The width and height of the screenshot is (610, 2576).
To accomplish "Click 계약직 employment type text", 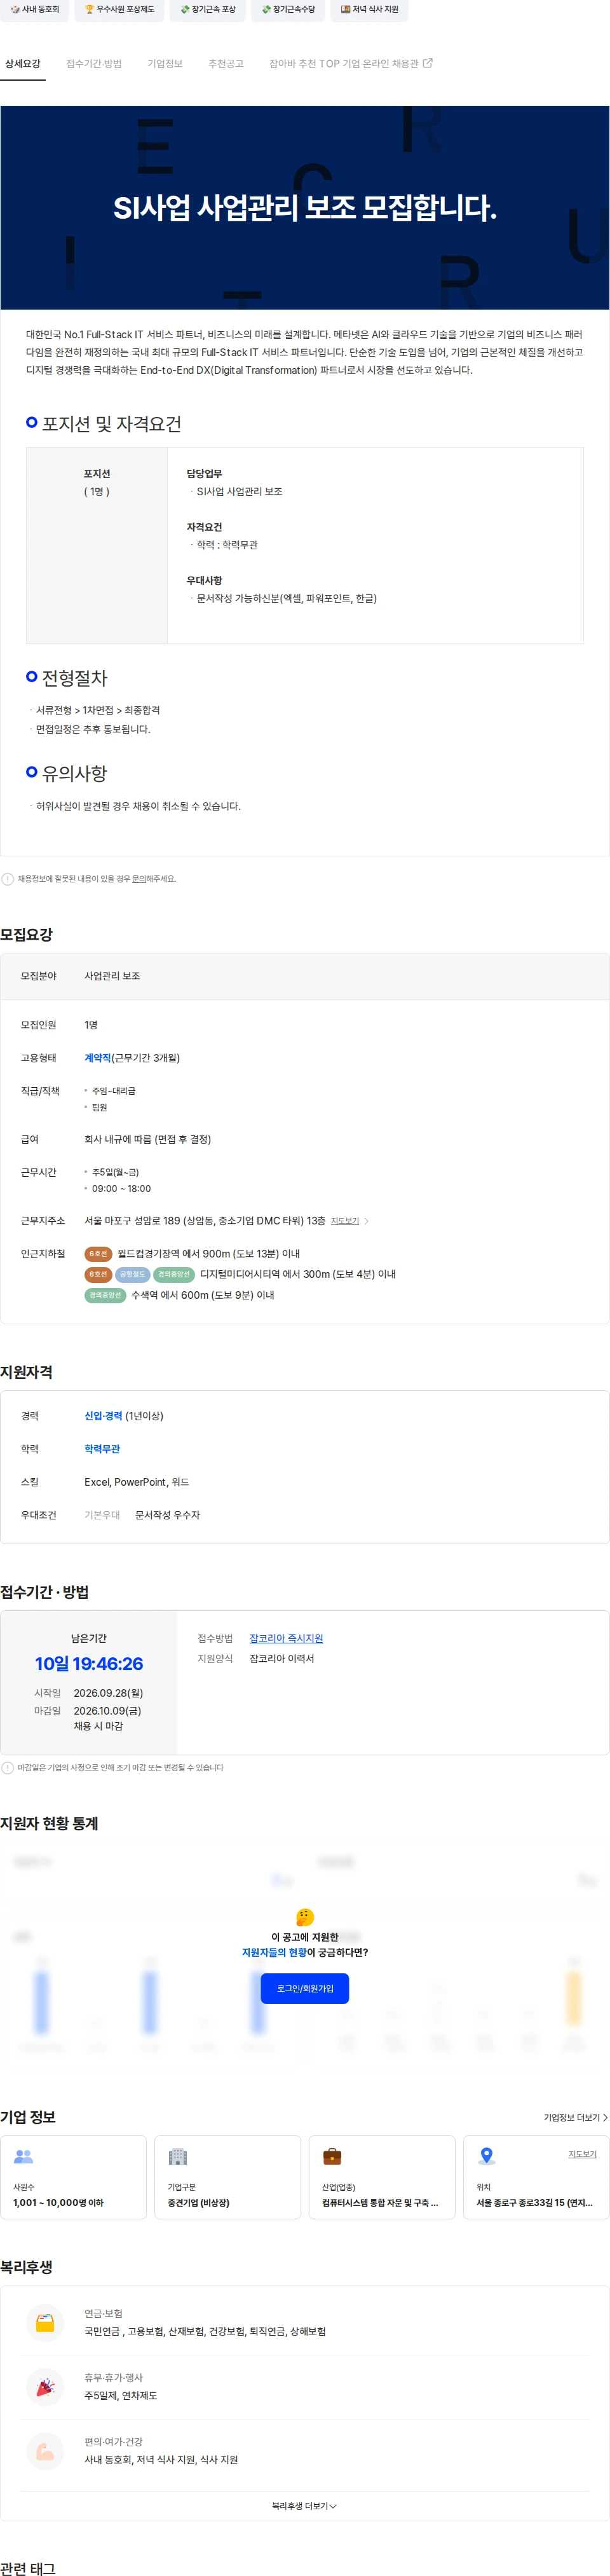I will pos(98,1058).
